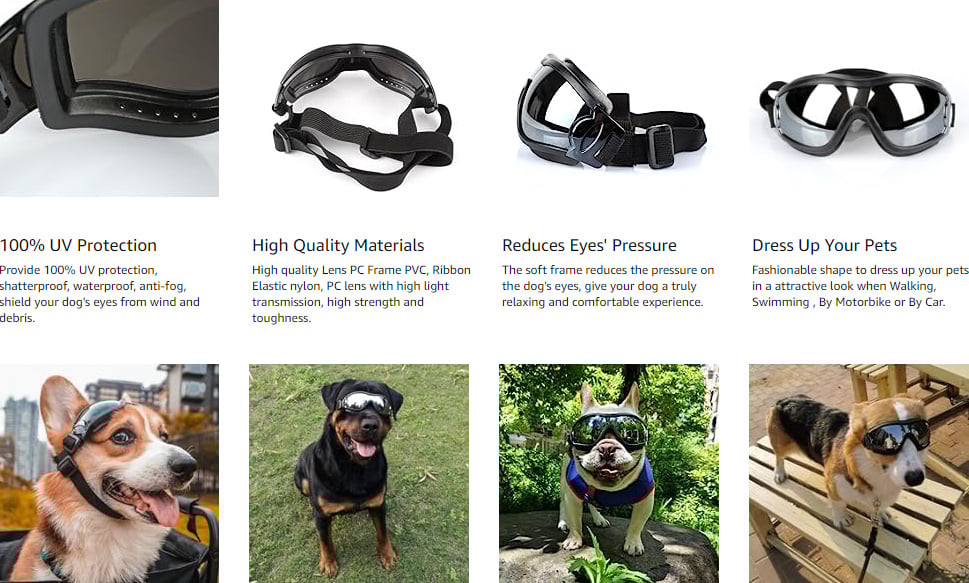
Task: Open the corgi on wooden bench photo
Action: click(x=859, y=473)
